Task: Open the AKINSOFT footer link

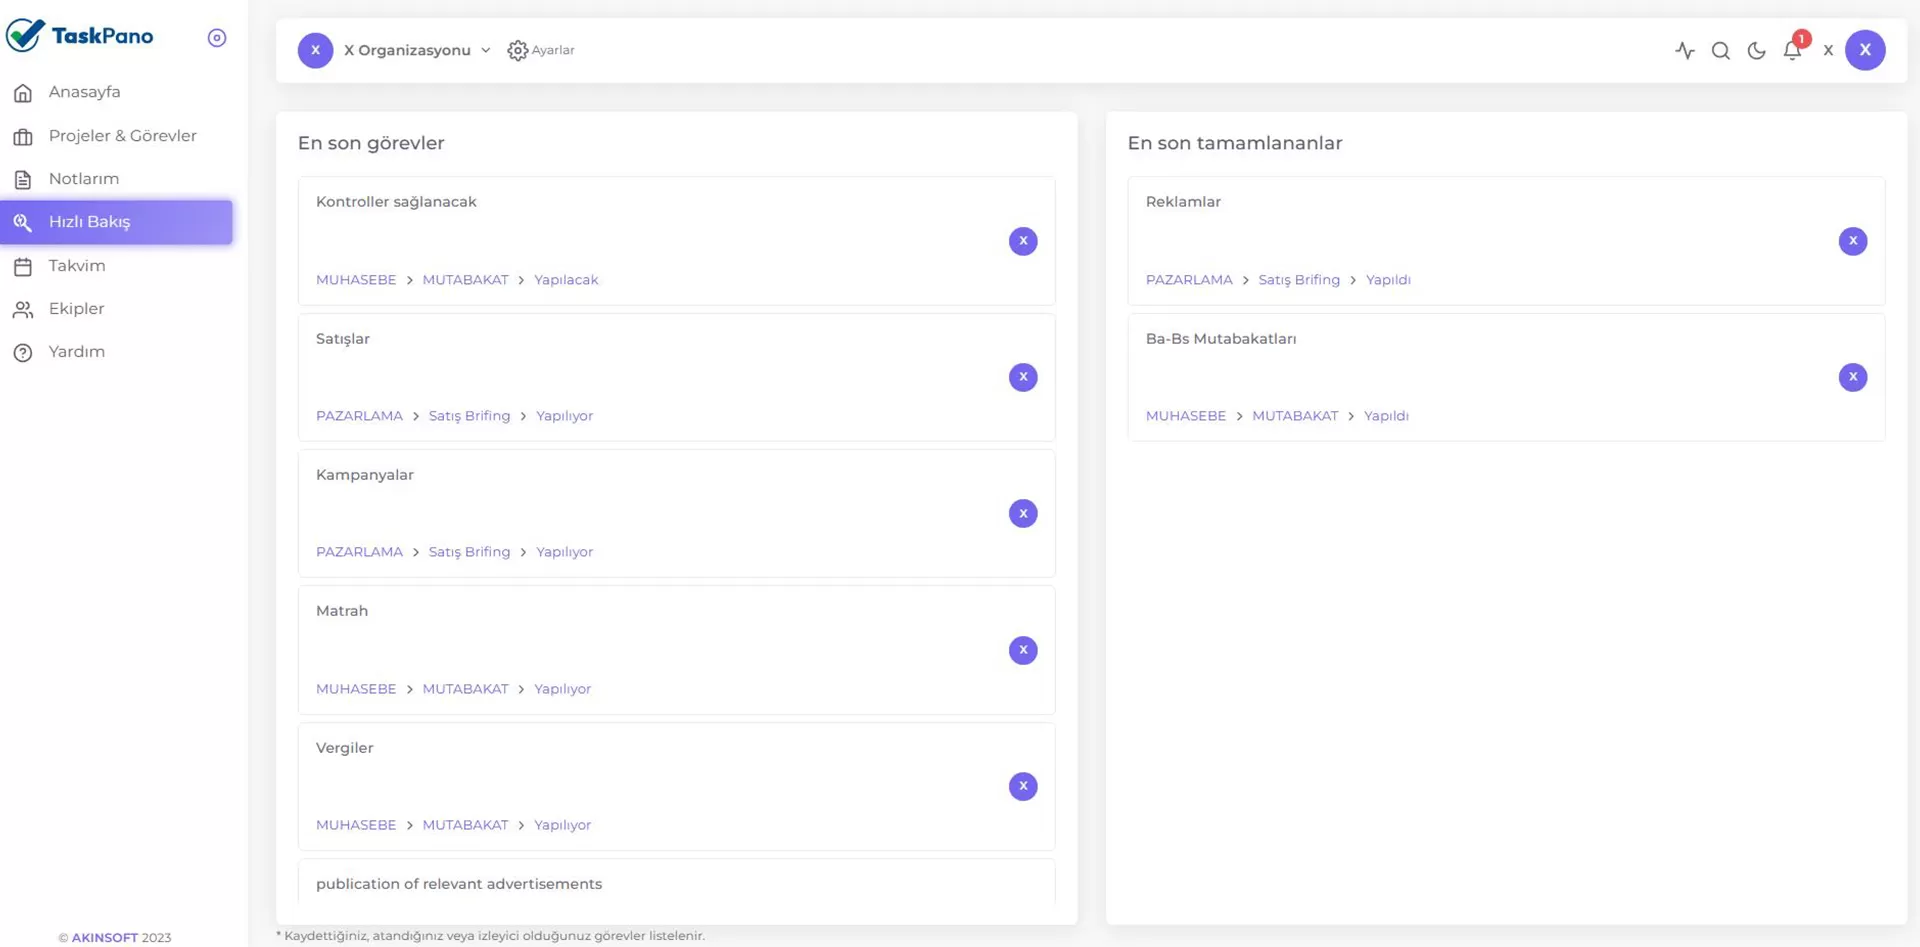Action: (x=104, y=938)
